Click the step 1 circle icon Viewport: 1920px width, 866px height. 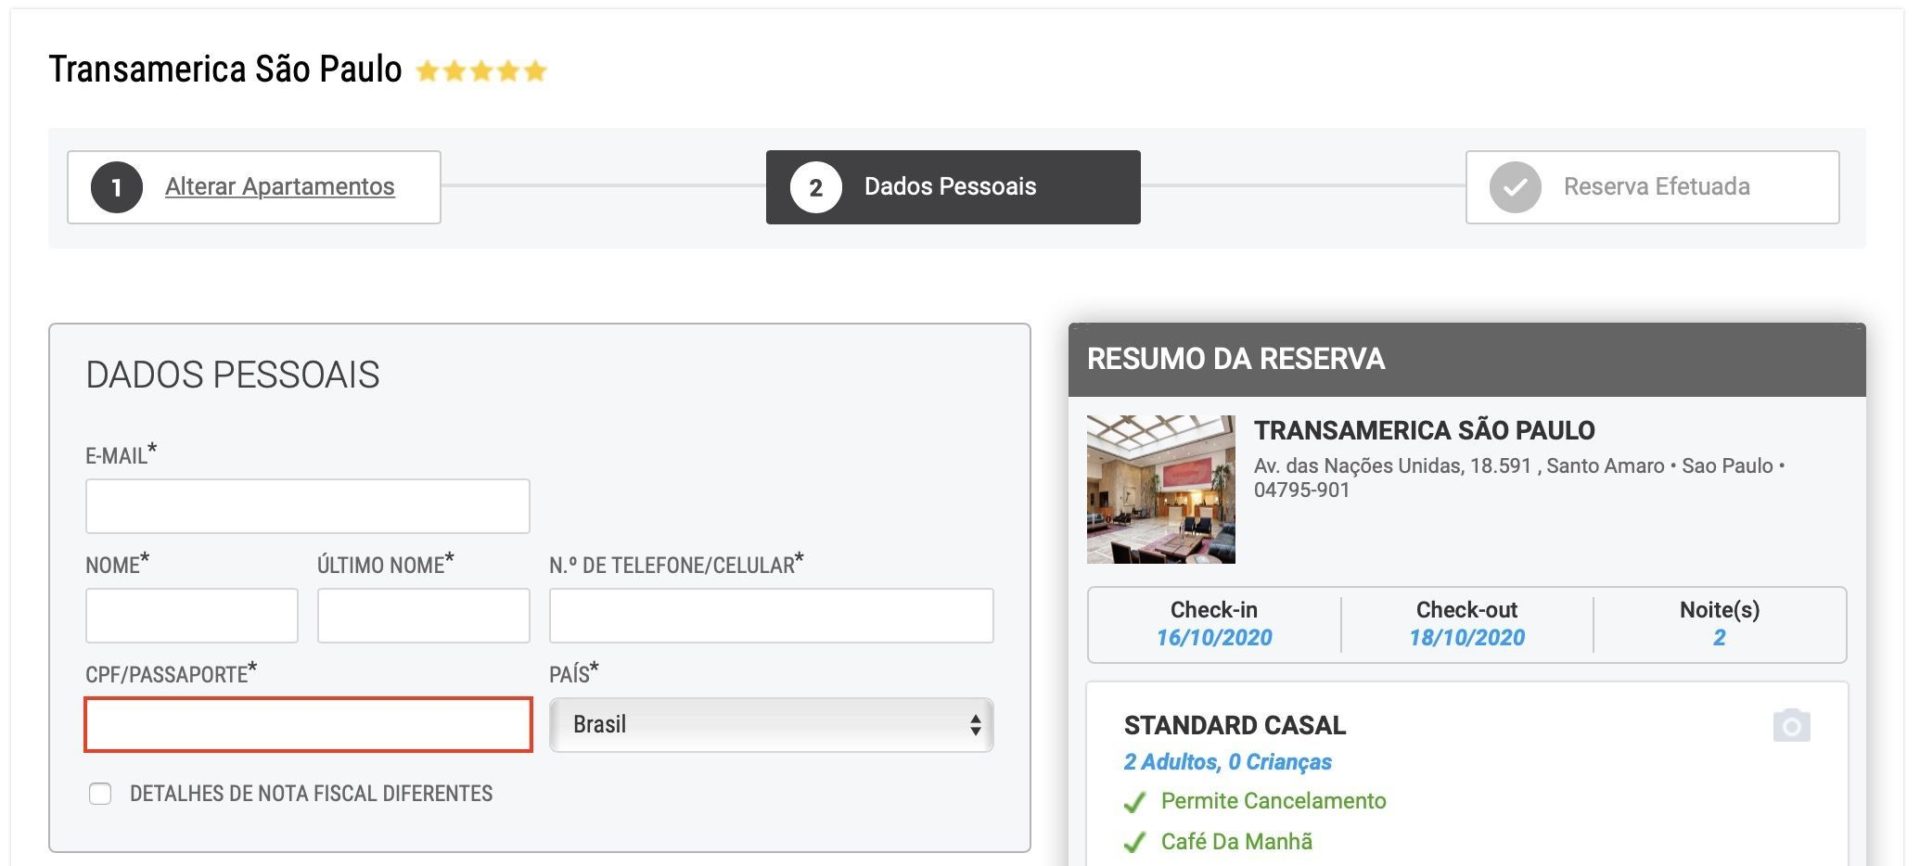tap(117, 187)
